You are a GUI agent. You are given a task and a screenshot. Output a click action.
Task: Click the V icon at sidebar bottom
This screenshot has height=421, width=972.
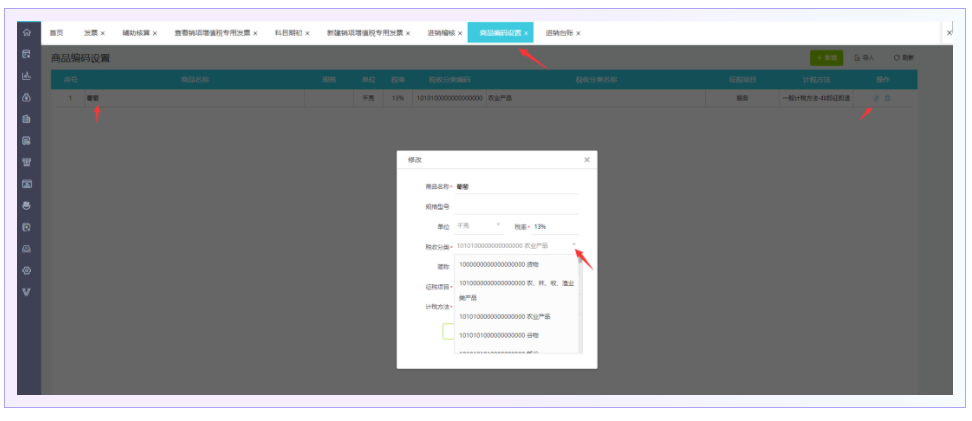27,292
